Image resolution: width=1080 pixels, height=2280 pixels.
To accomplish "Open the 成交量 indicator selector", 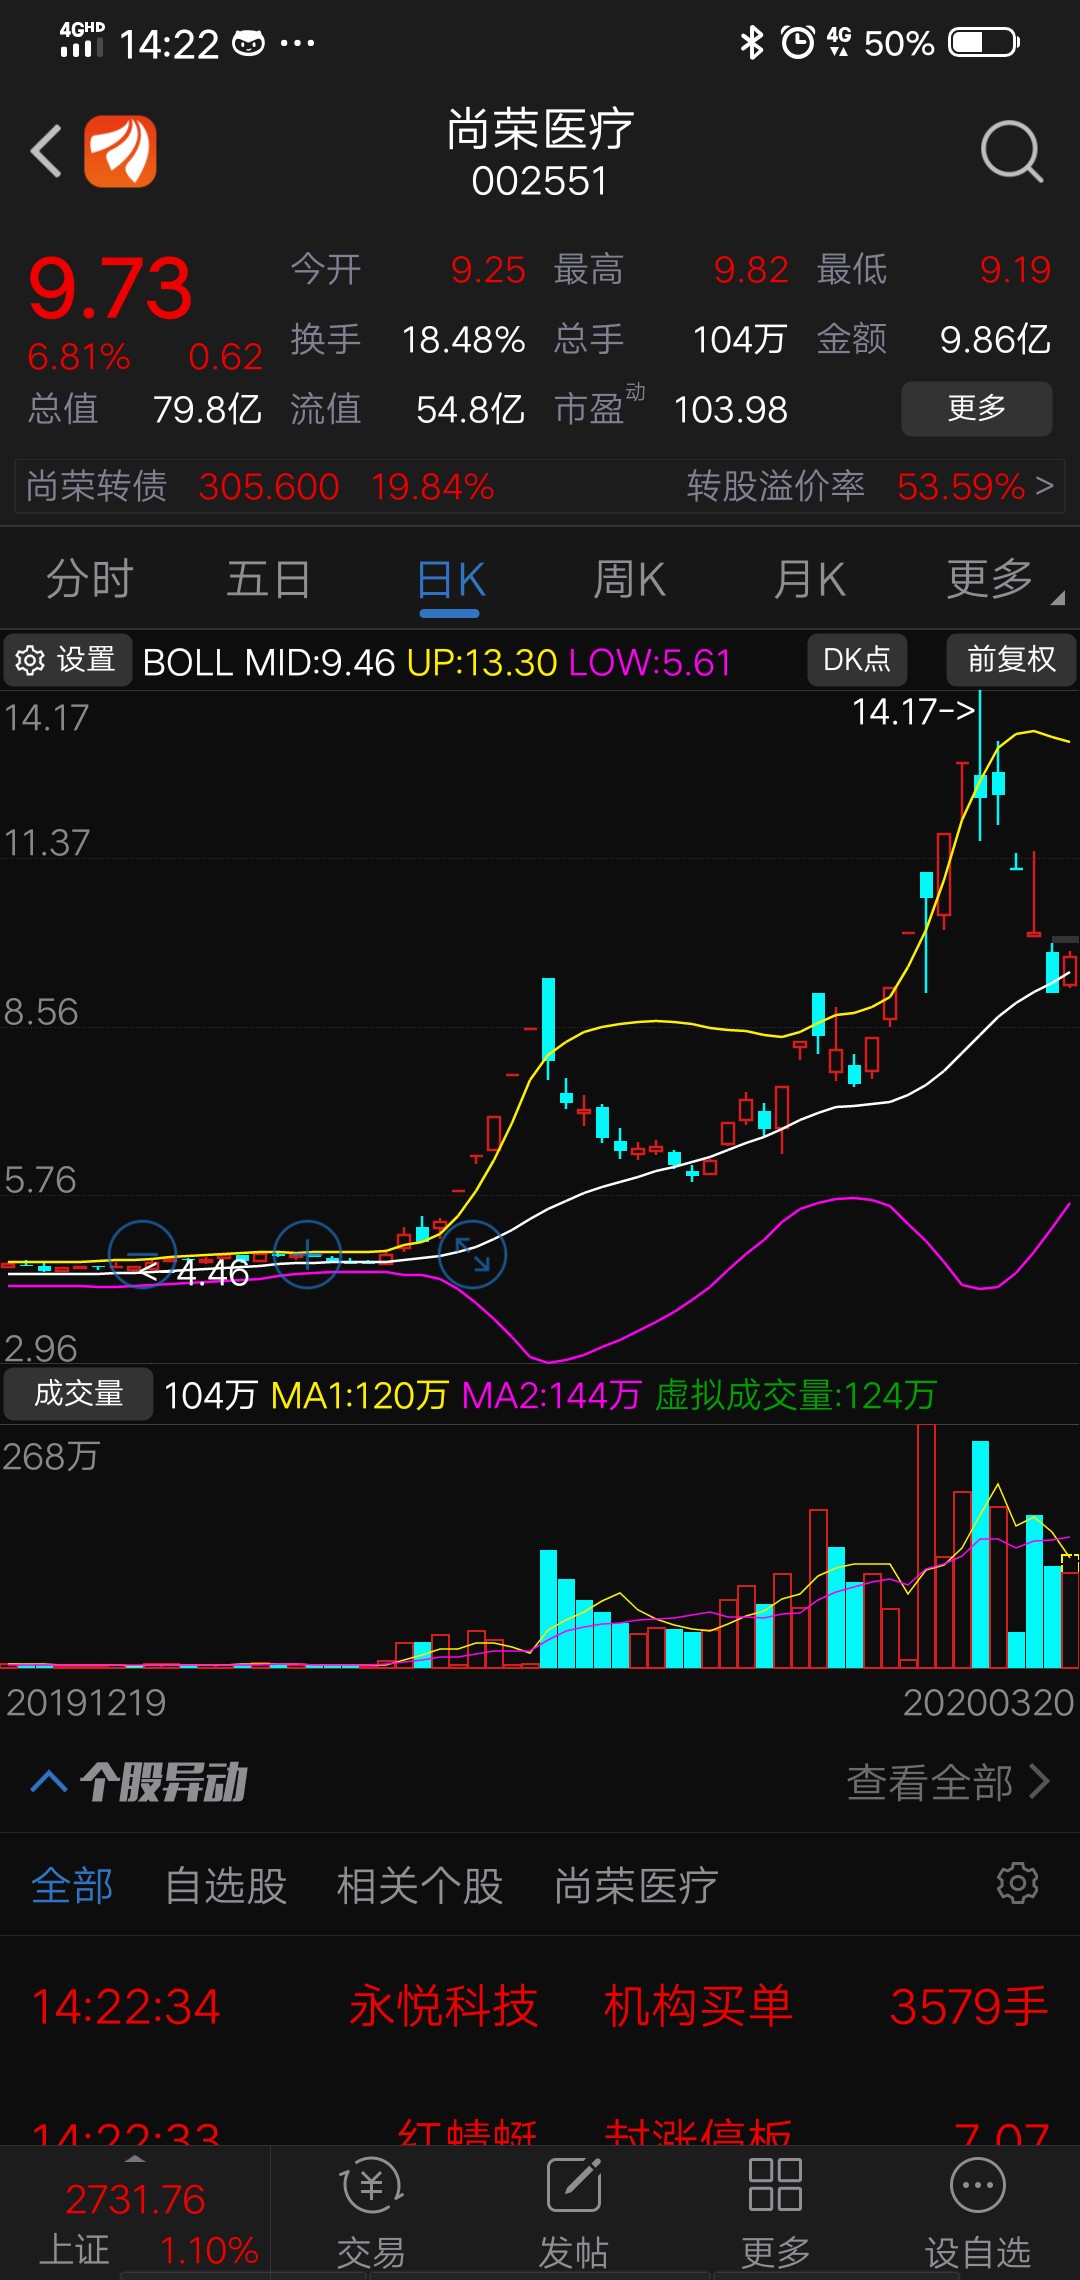I will (78, 1394).
